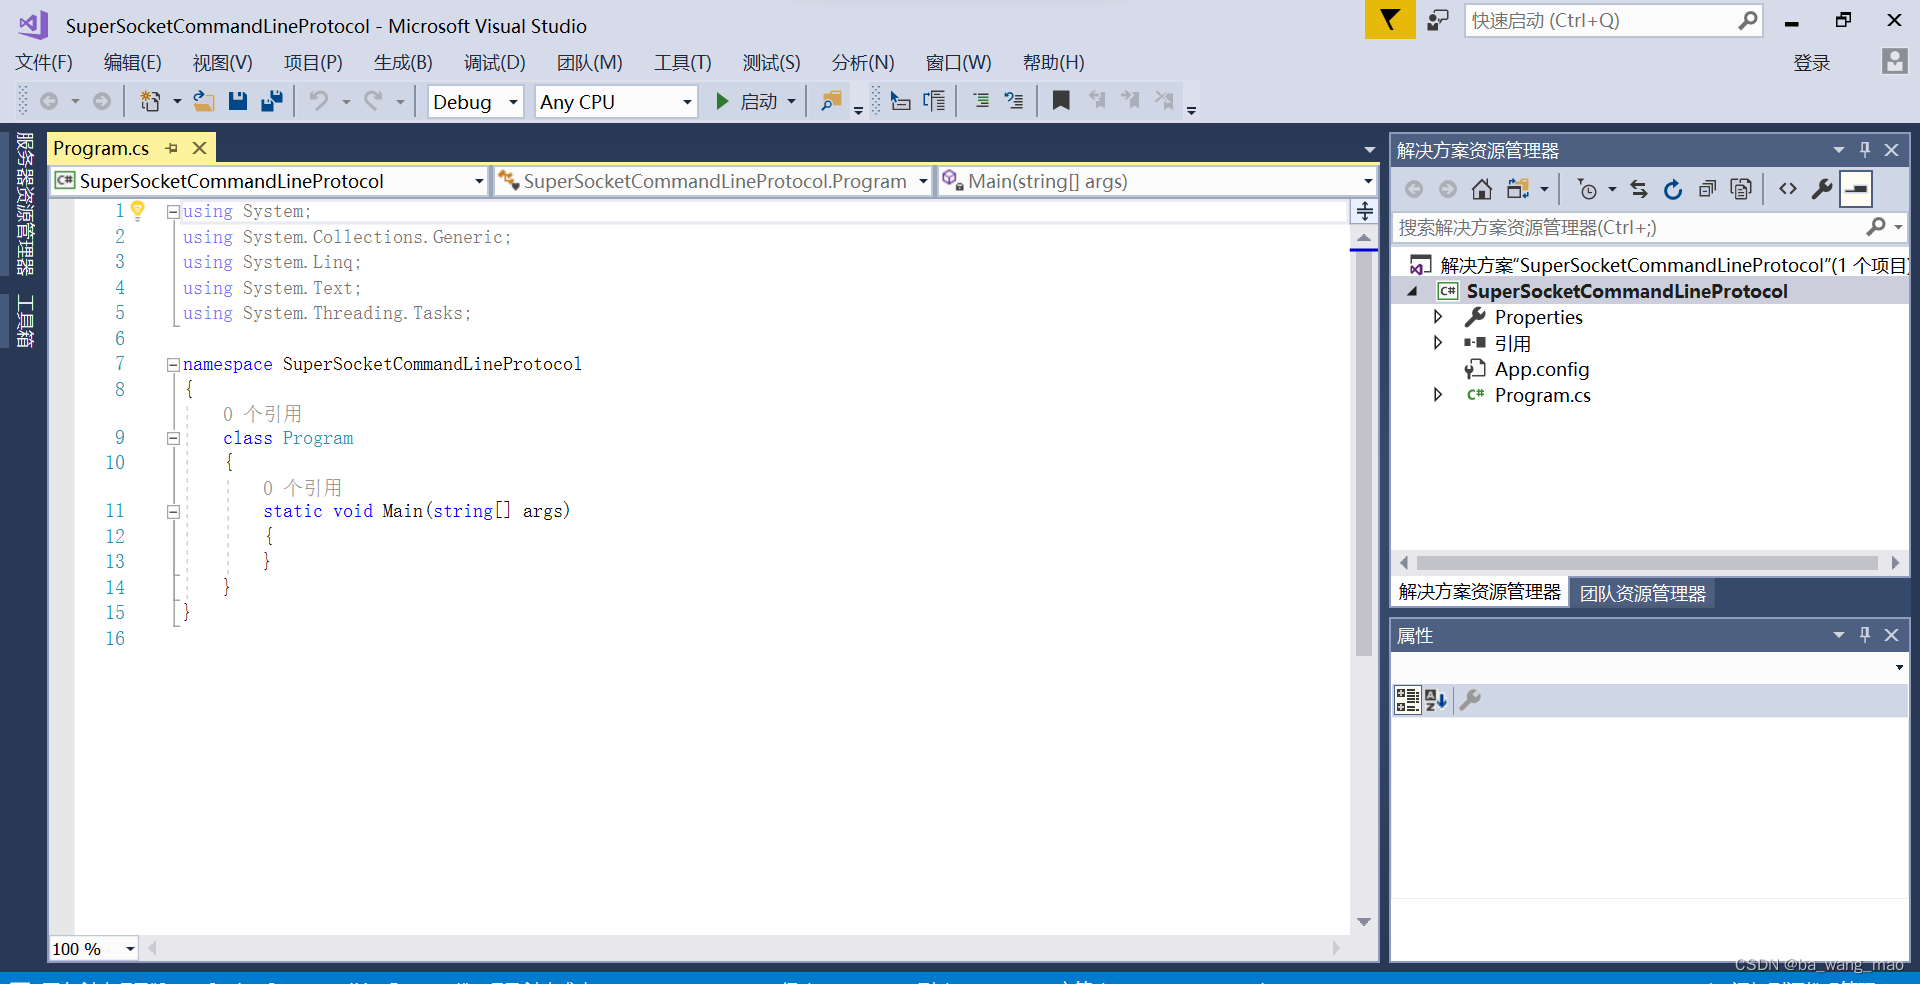
Task: Open the 工具(T) tools menu
Action: coord(682,63)
